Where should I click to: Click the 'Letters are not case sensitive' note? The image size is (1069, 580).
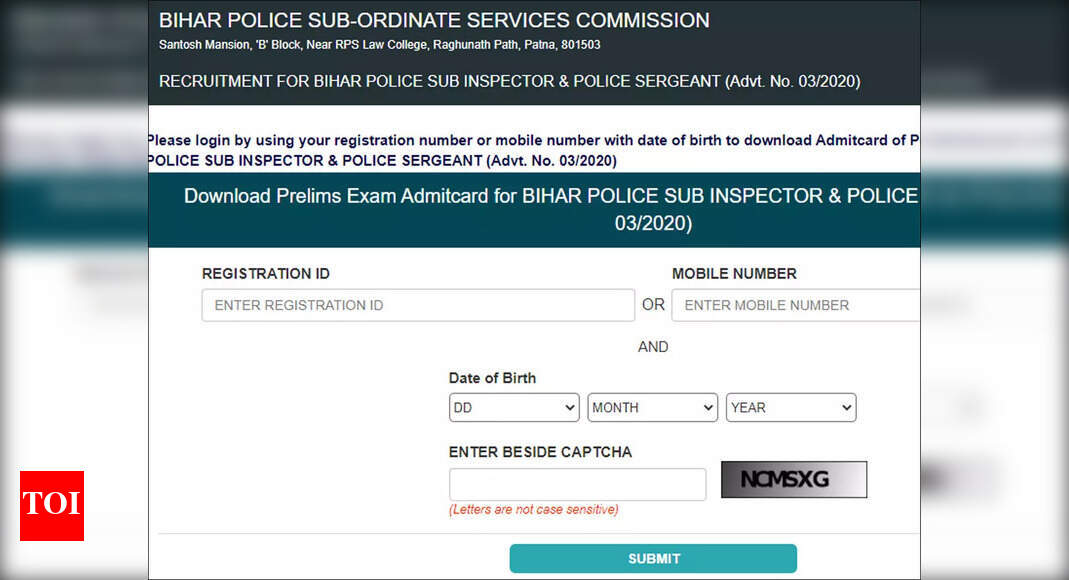534,510
